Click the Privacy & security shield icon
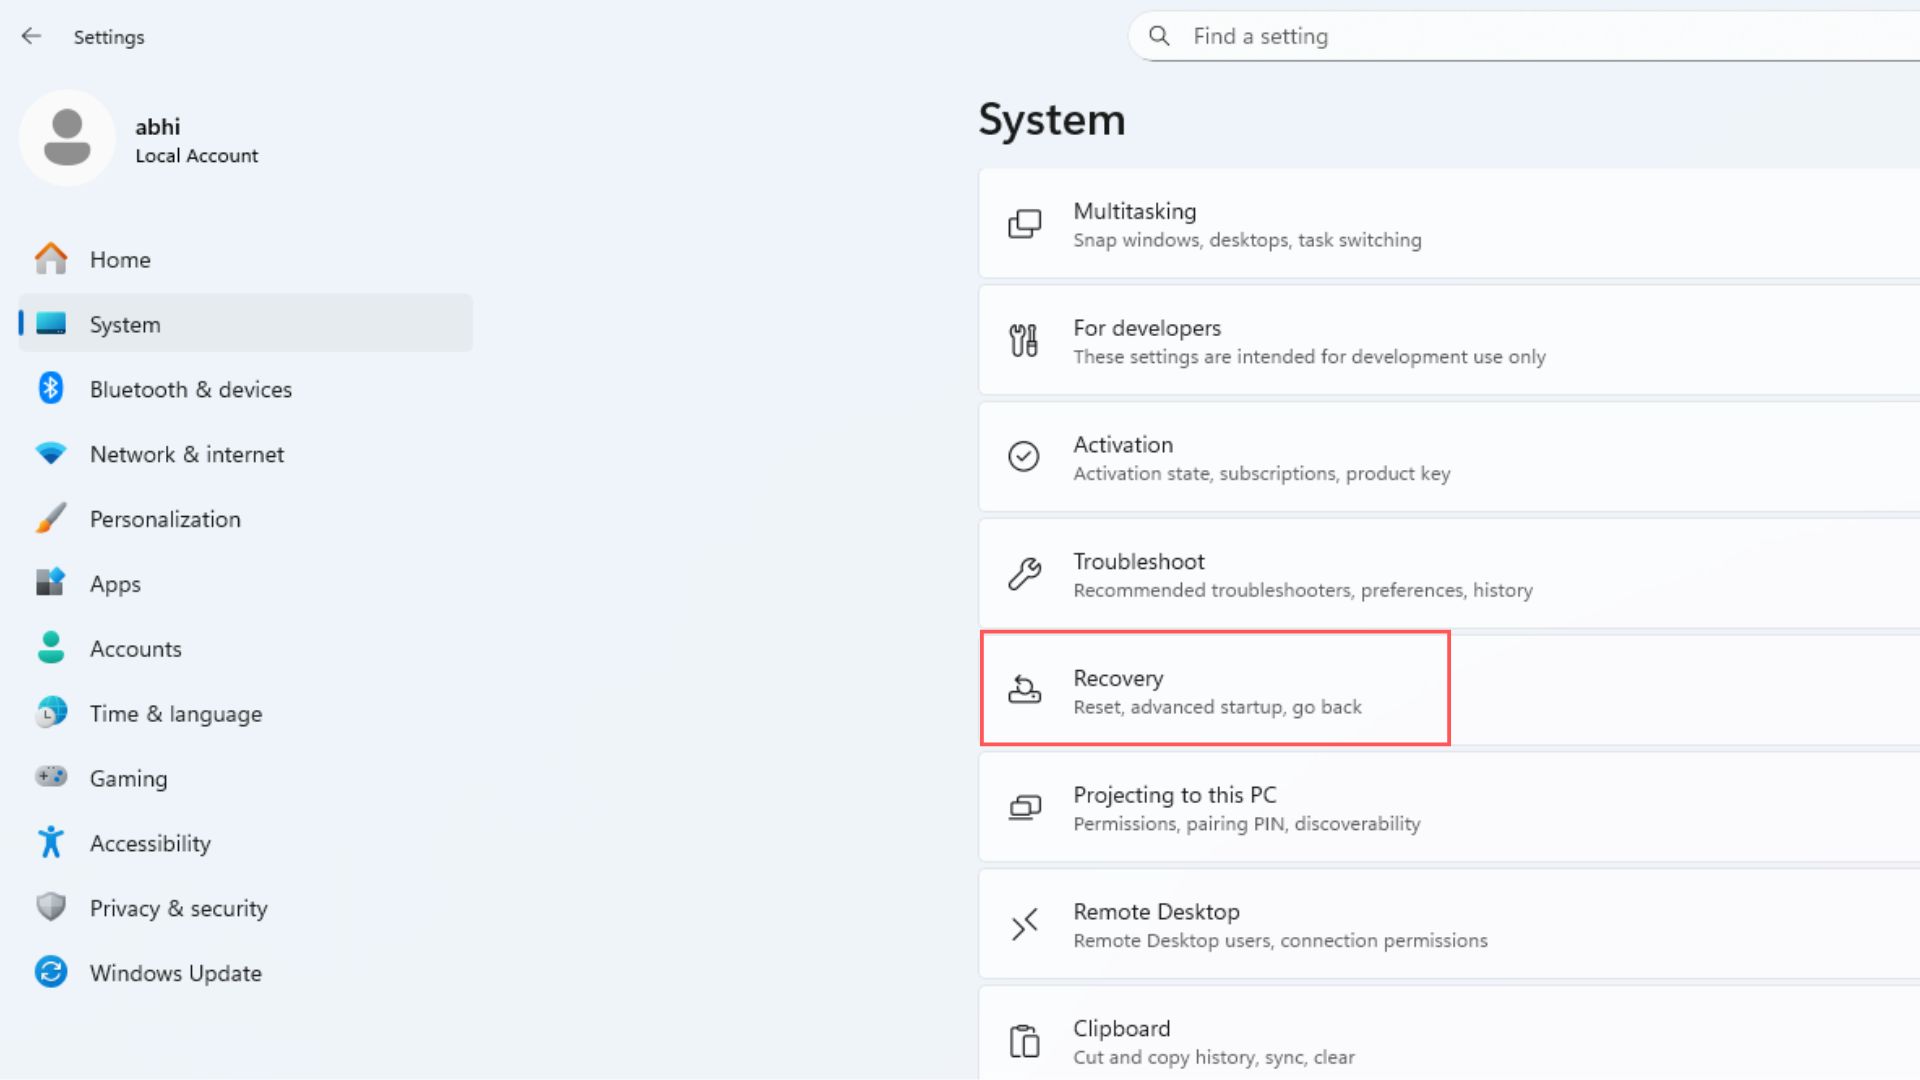This screenshot has height=1080, width=1920. tap(49, 907)
